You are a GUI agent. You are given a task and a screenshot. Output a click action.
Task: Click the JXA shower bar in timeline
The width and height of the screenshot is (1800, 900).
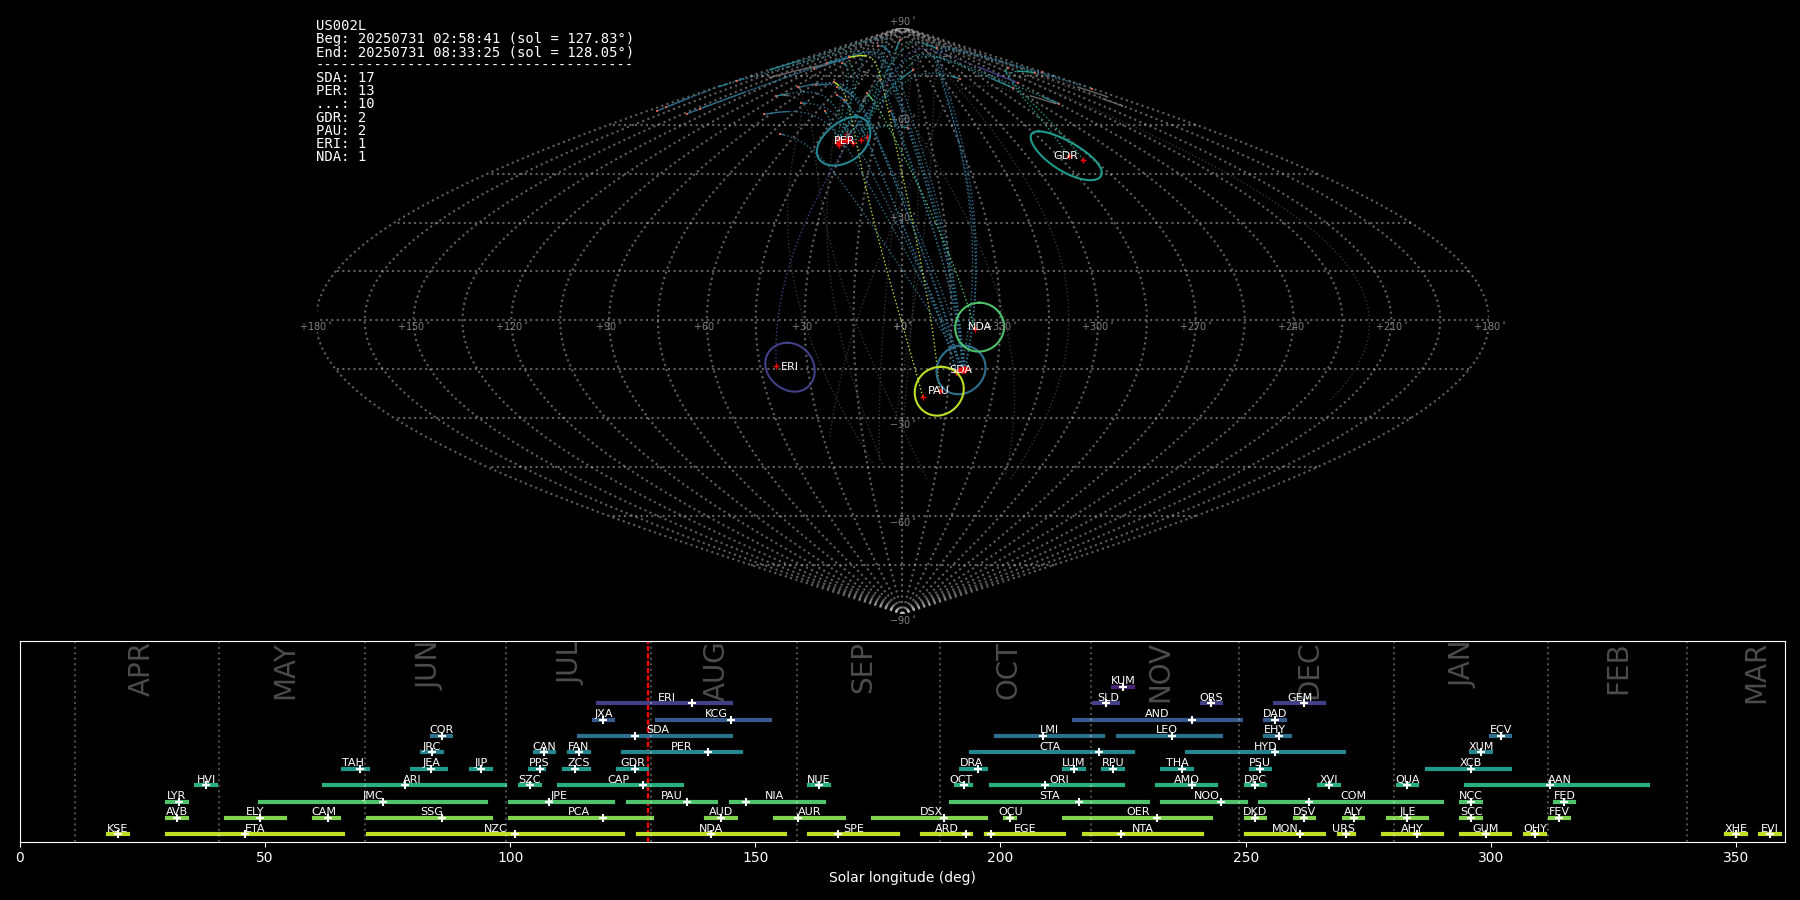point(603,720)
